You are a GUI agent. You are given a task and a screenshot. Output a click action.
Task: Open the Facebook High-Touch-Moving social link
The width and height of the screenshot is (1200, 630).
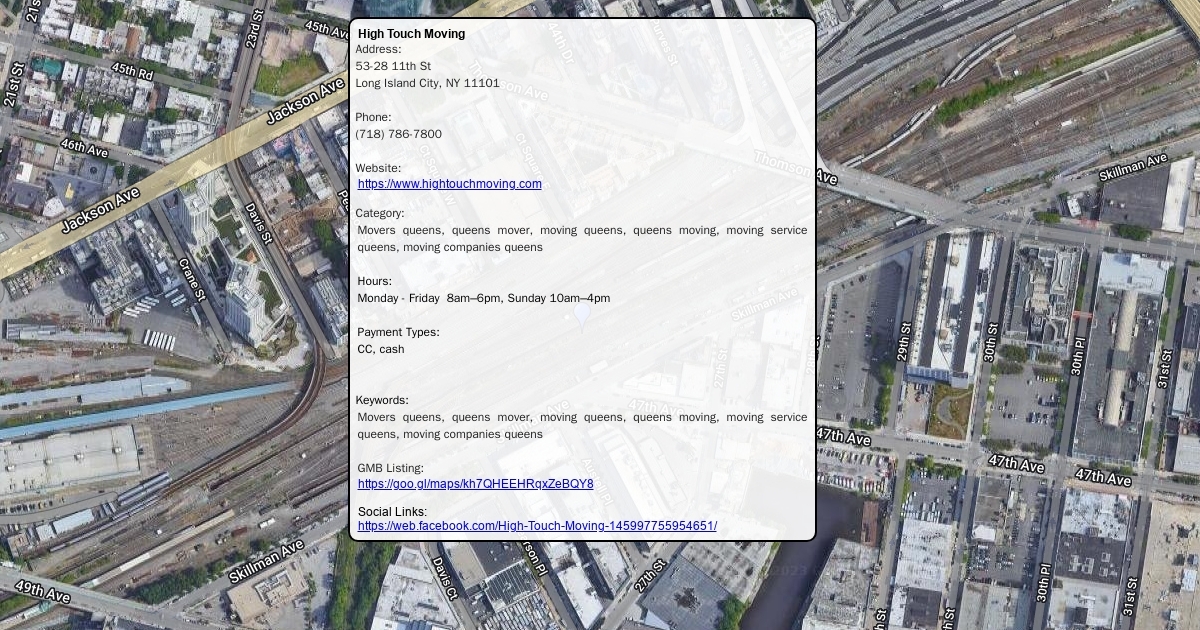pos(537,526)
